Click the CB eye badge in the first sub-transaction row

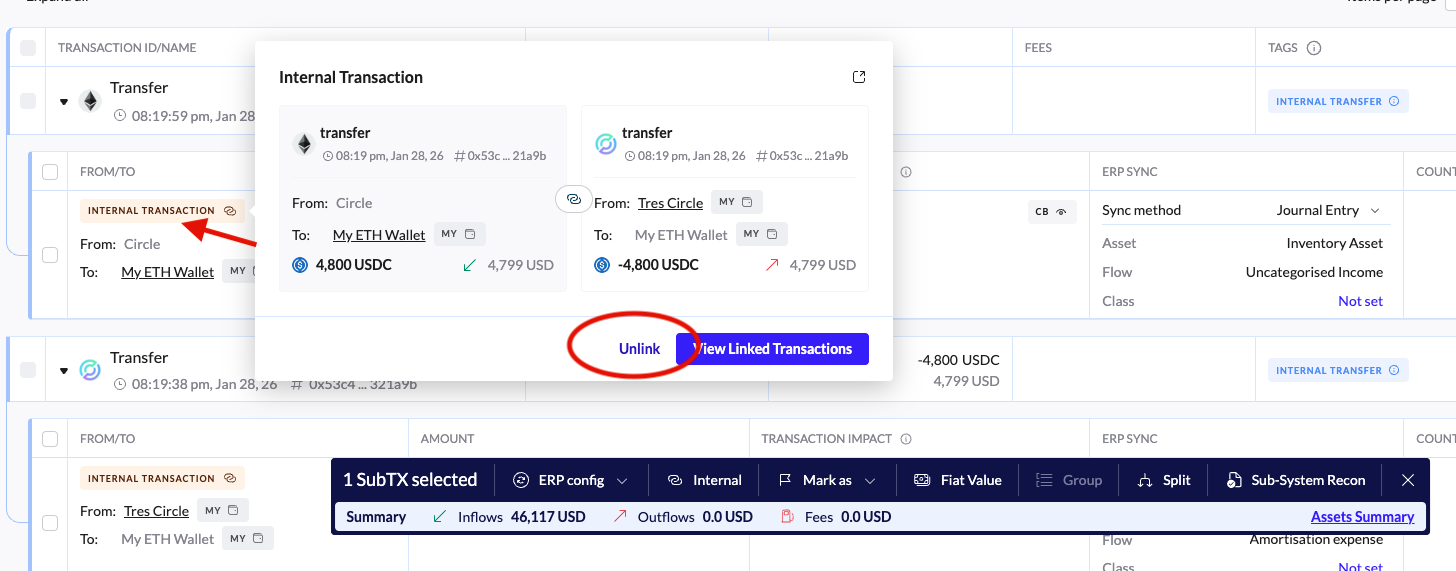coord(1052,212)
